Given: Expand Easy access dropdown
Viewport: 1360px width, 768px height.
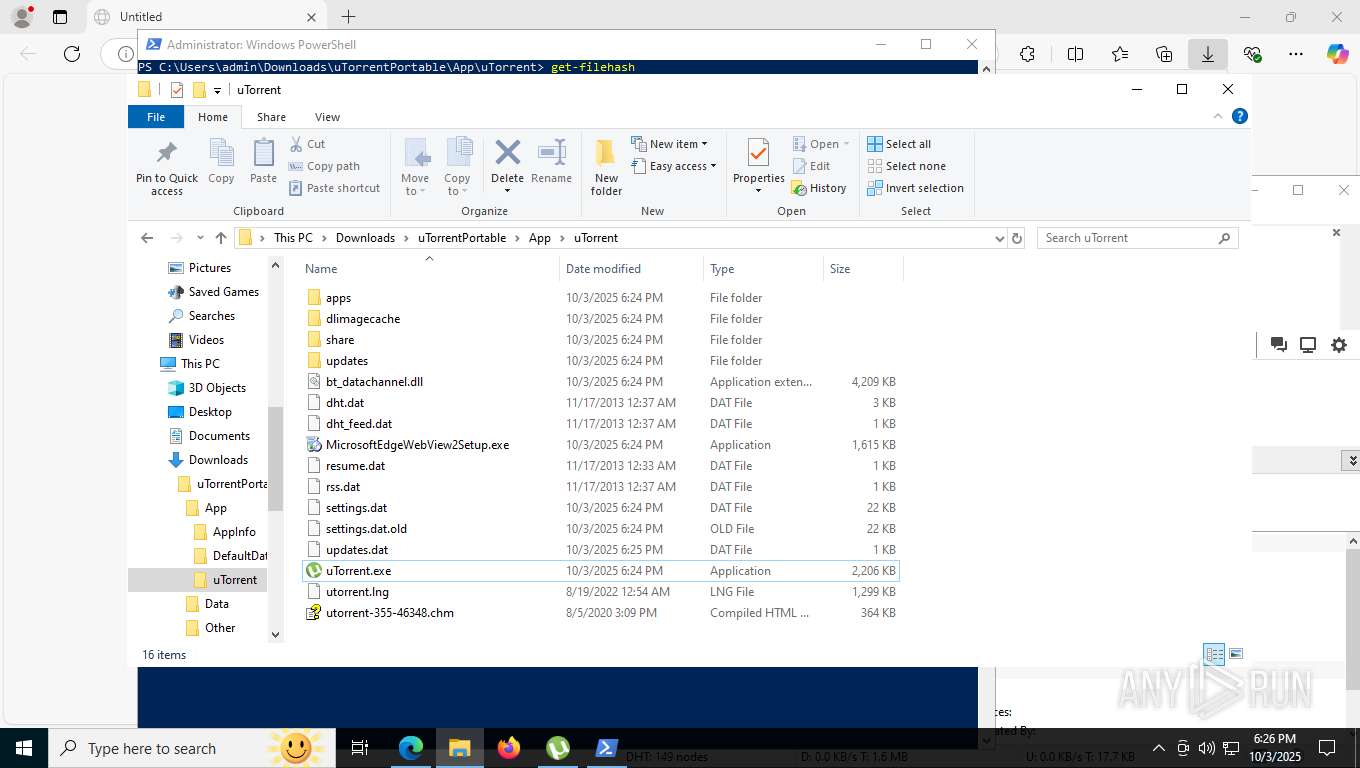Looking at the screenshot, I should click(674, 166).
